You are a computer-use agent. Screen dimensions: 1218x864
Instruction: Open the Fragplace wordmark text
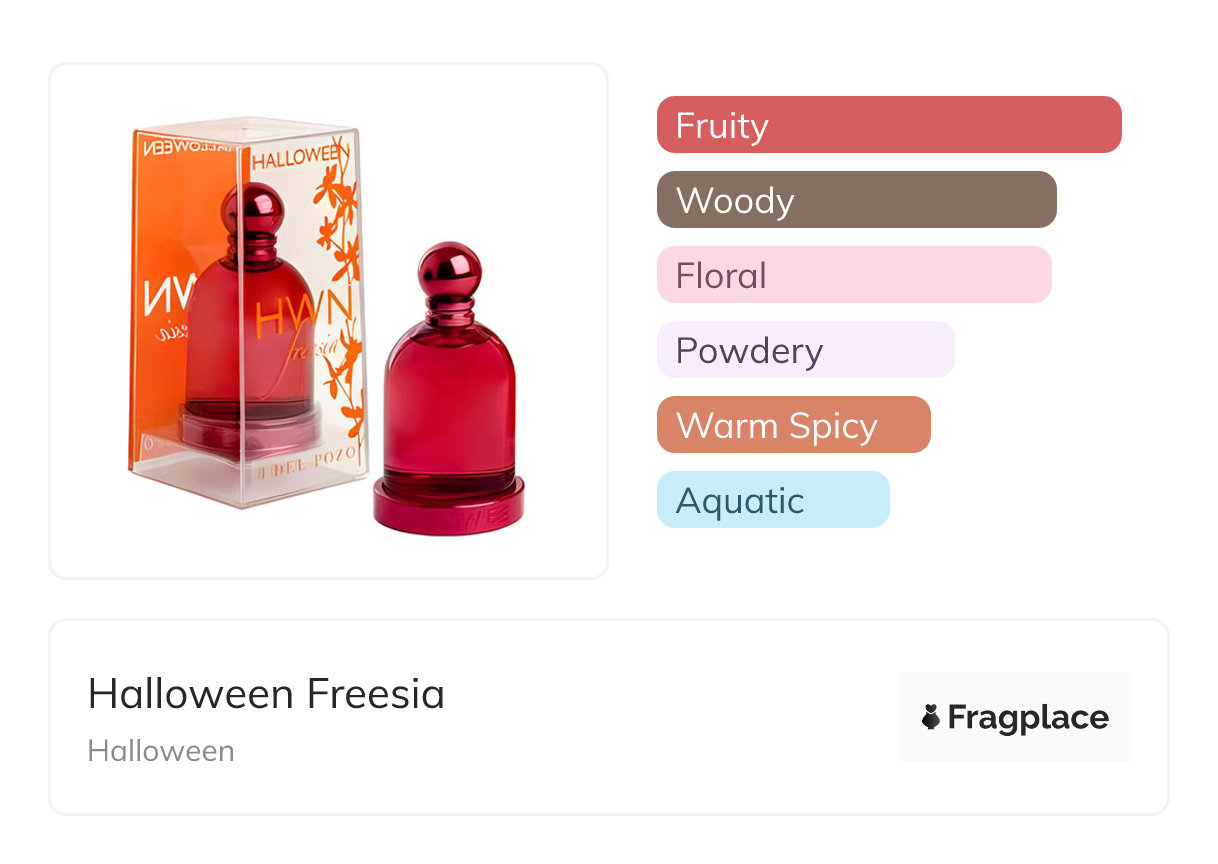click(1028, 717)
